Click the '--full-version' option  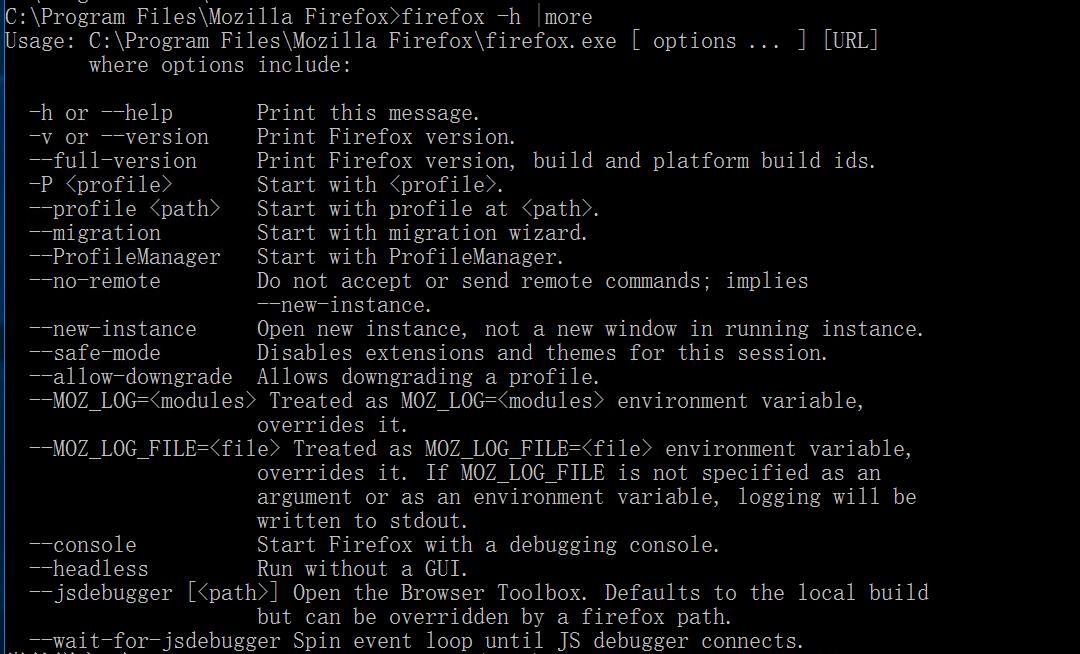tap(113, 161)
